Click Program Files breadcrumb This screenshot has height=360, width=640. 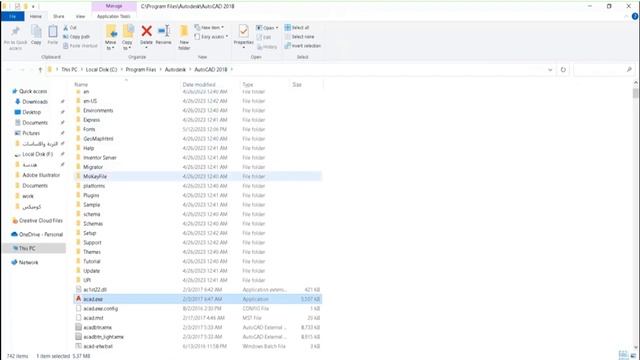[141, 70]
